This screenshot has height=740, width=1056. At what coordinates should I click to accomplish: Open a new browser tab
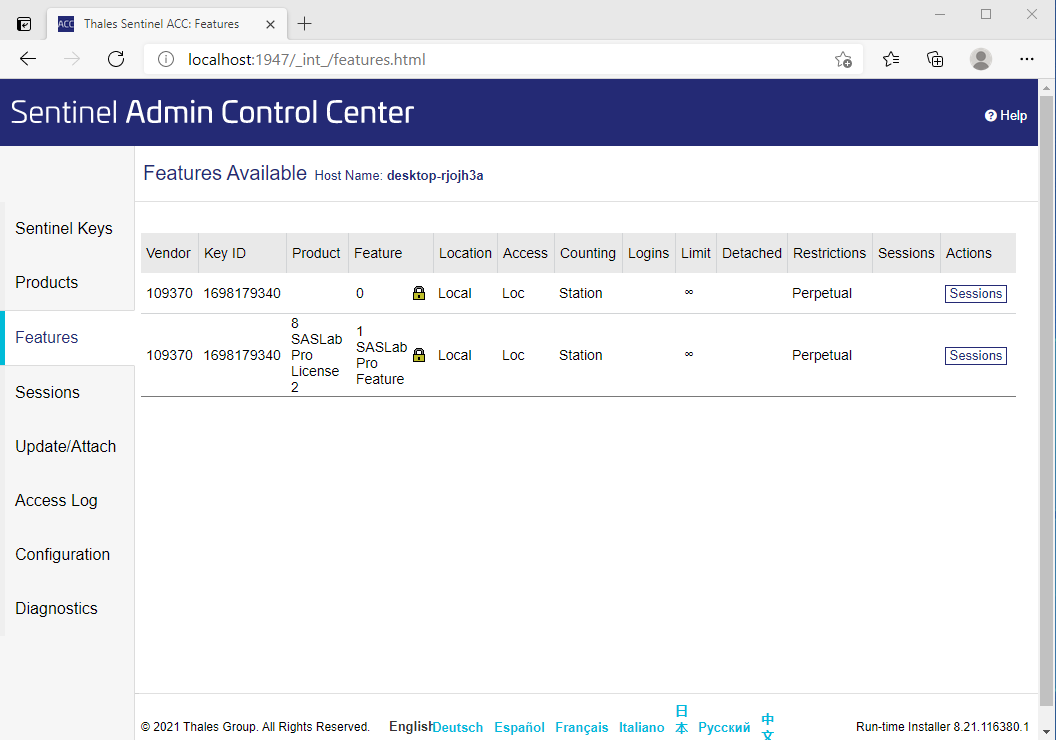click(x=304, y=24)
